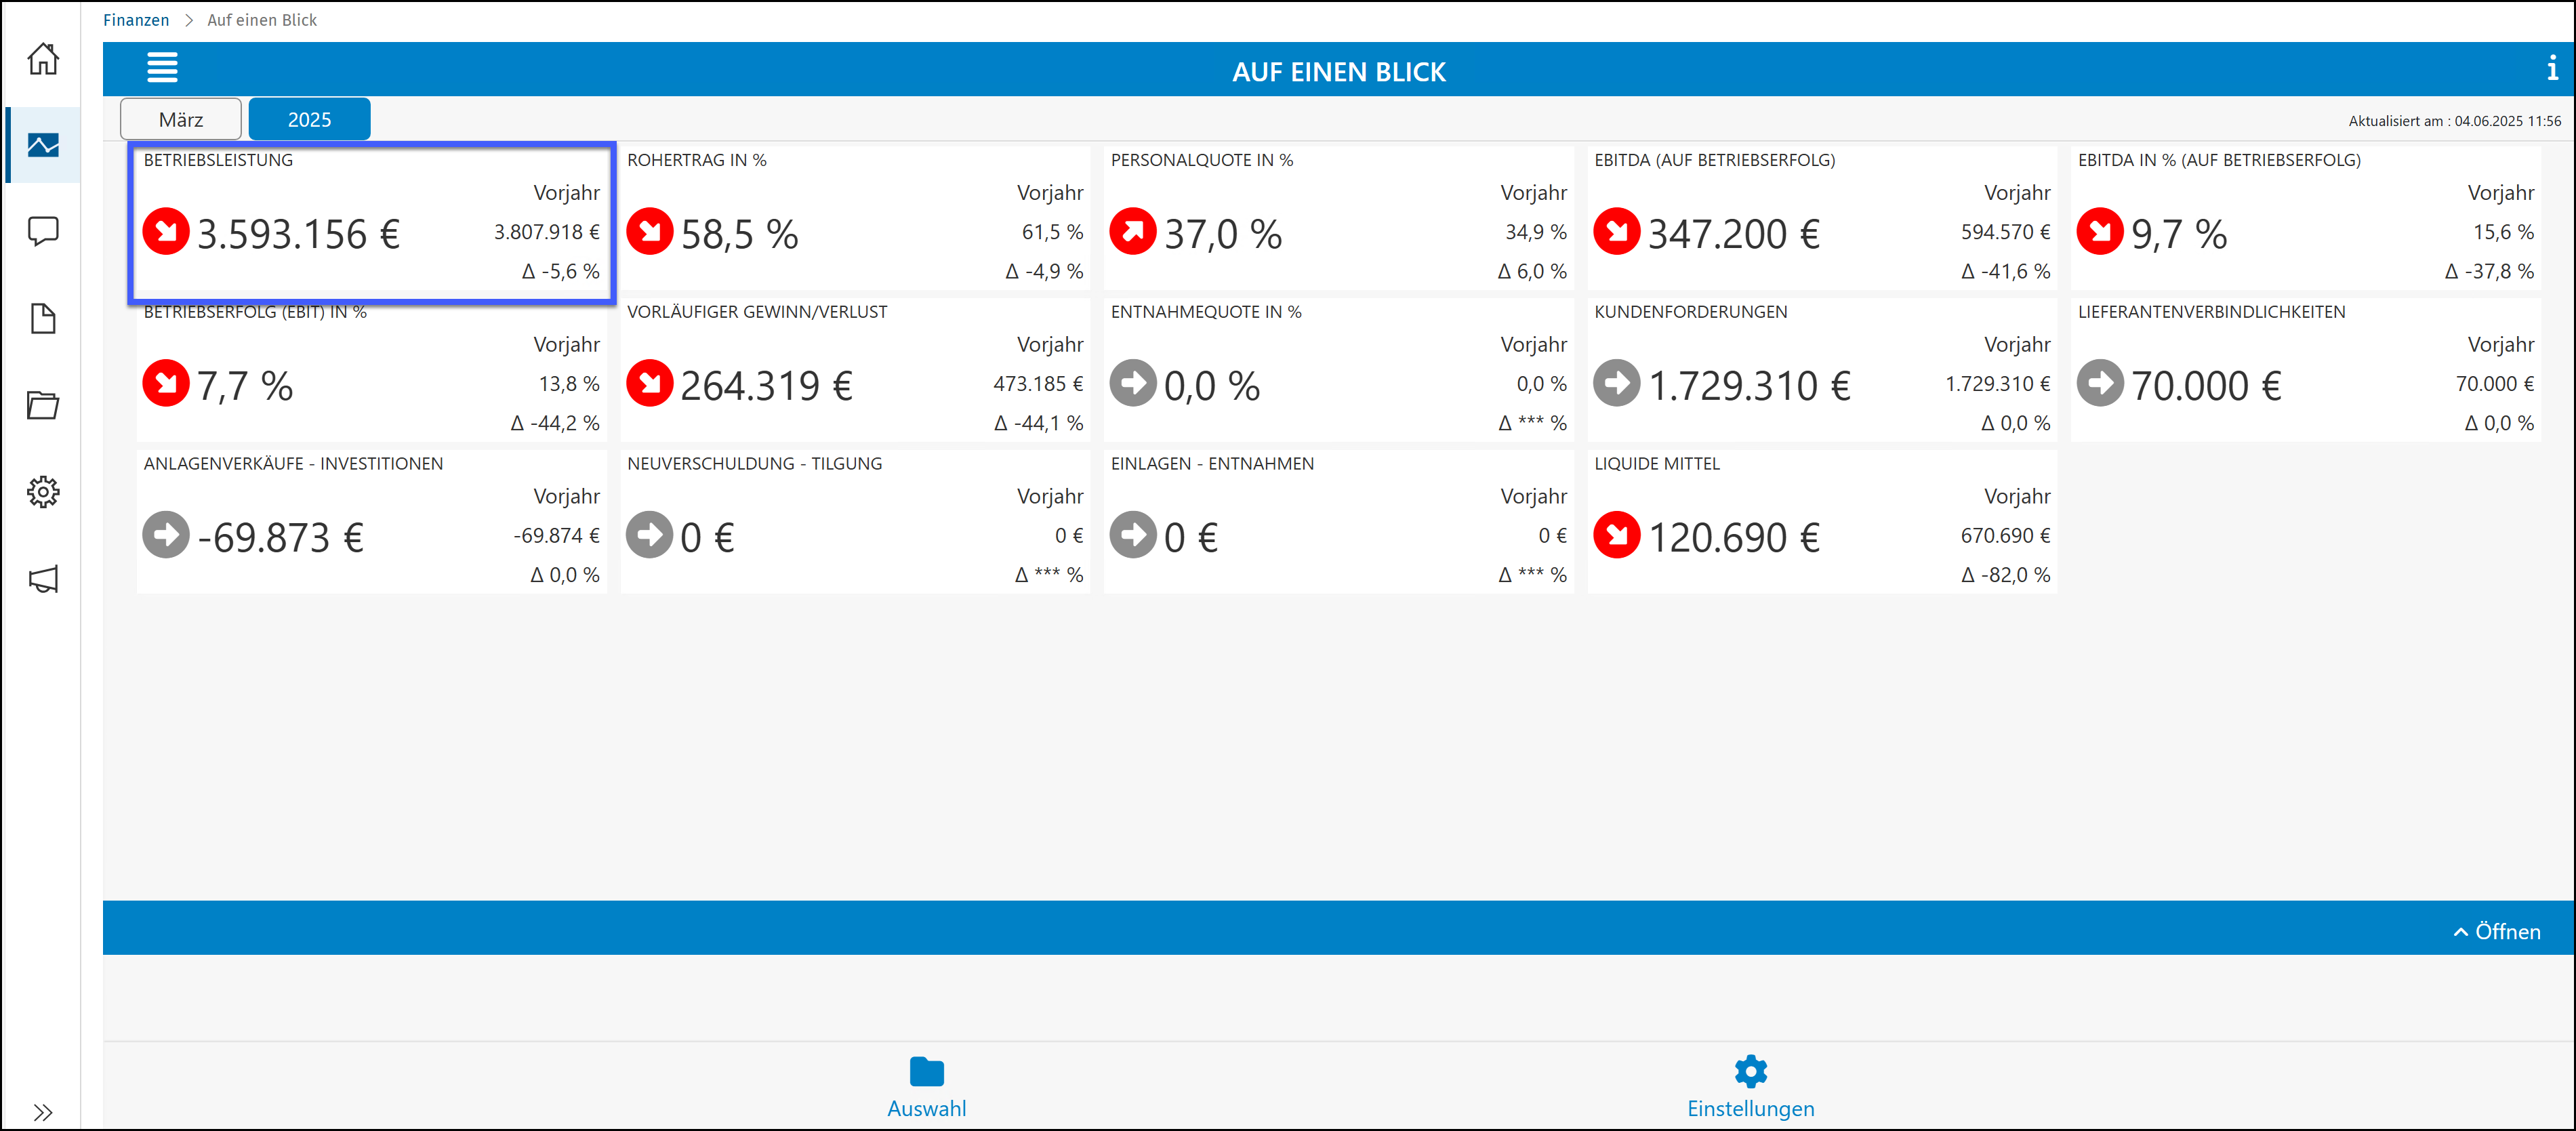Click the red trend arrow on EBITDA in % 9,7 %
Viewport: 2576px width, 1131px height.
click(x=2100, y=232)
